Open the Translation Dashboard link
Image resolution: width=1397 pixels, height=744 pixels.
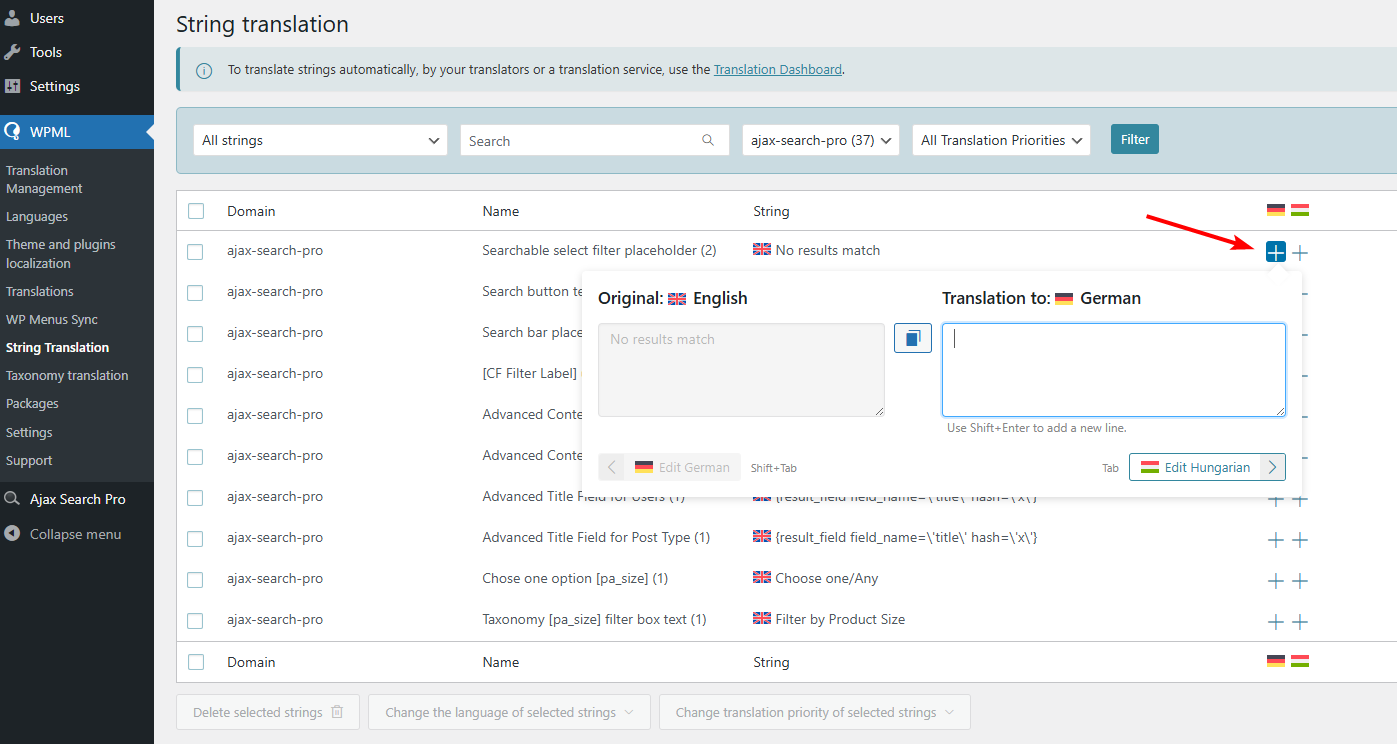tap(777, 70)
